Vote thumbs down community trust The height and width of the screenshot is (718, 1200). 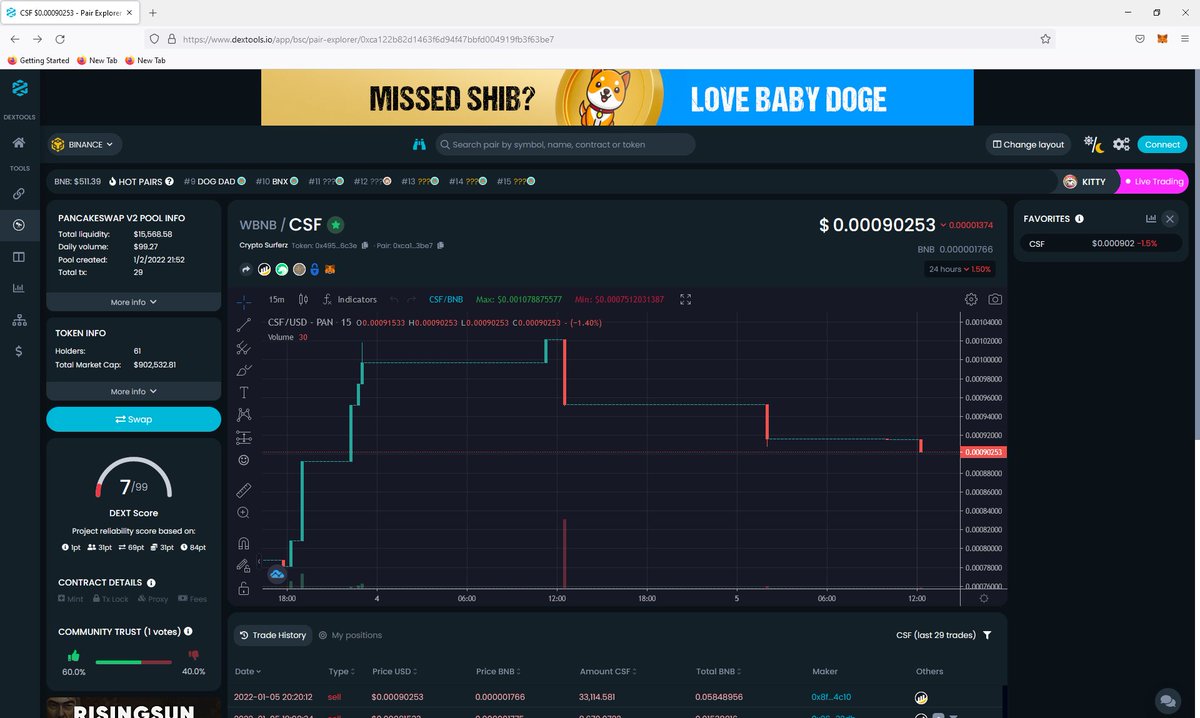pyautogui.click(x=194, y=656)
